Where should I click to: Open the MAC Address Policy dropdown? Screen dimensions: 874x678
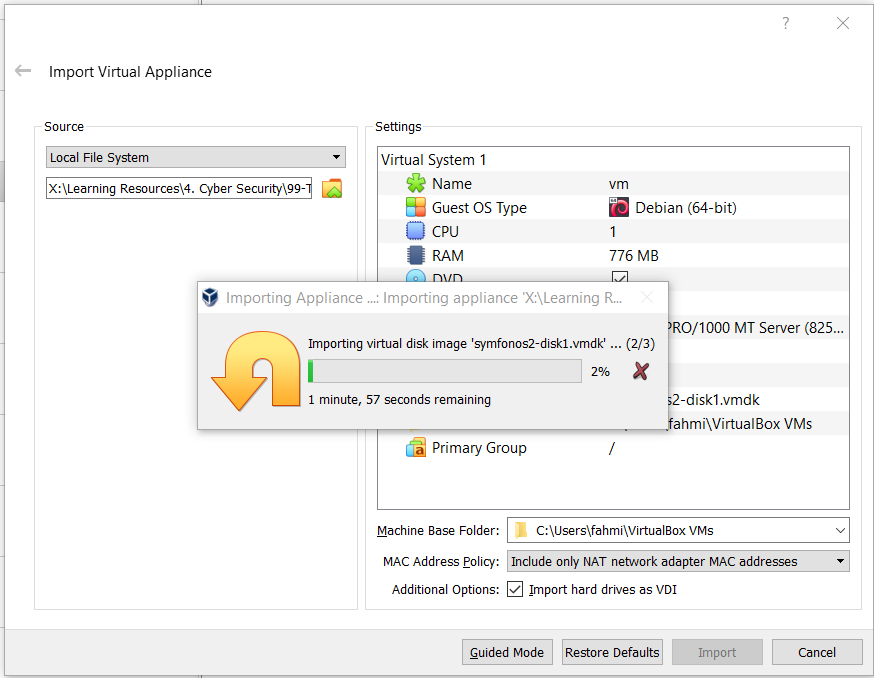[x=678, y=561]
